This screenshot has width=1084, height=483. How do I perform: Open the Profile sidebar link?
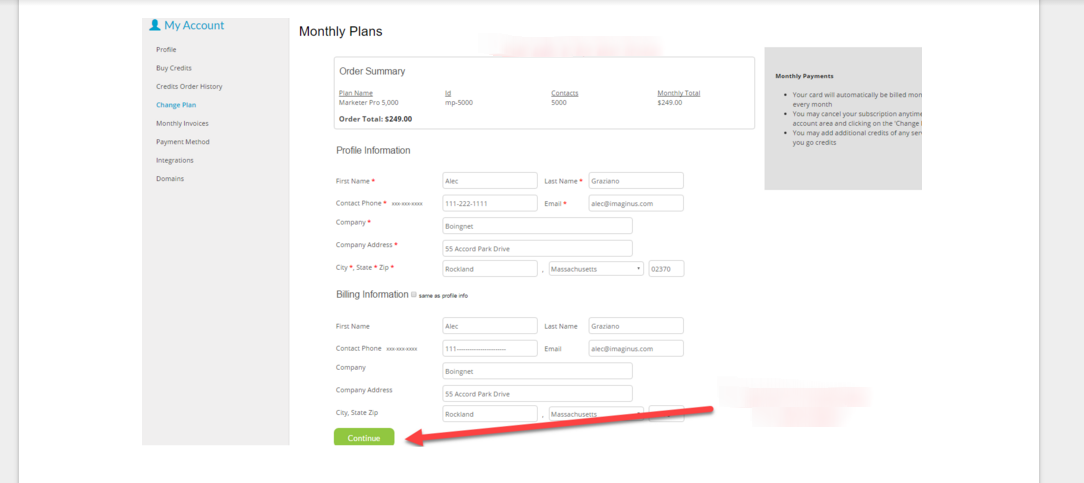(166, 50)
